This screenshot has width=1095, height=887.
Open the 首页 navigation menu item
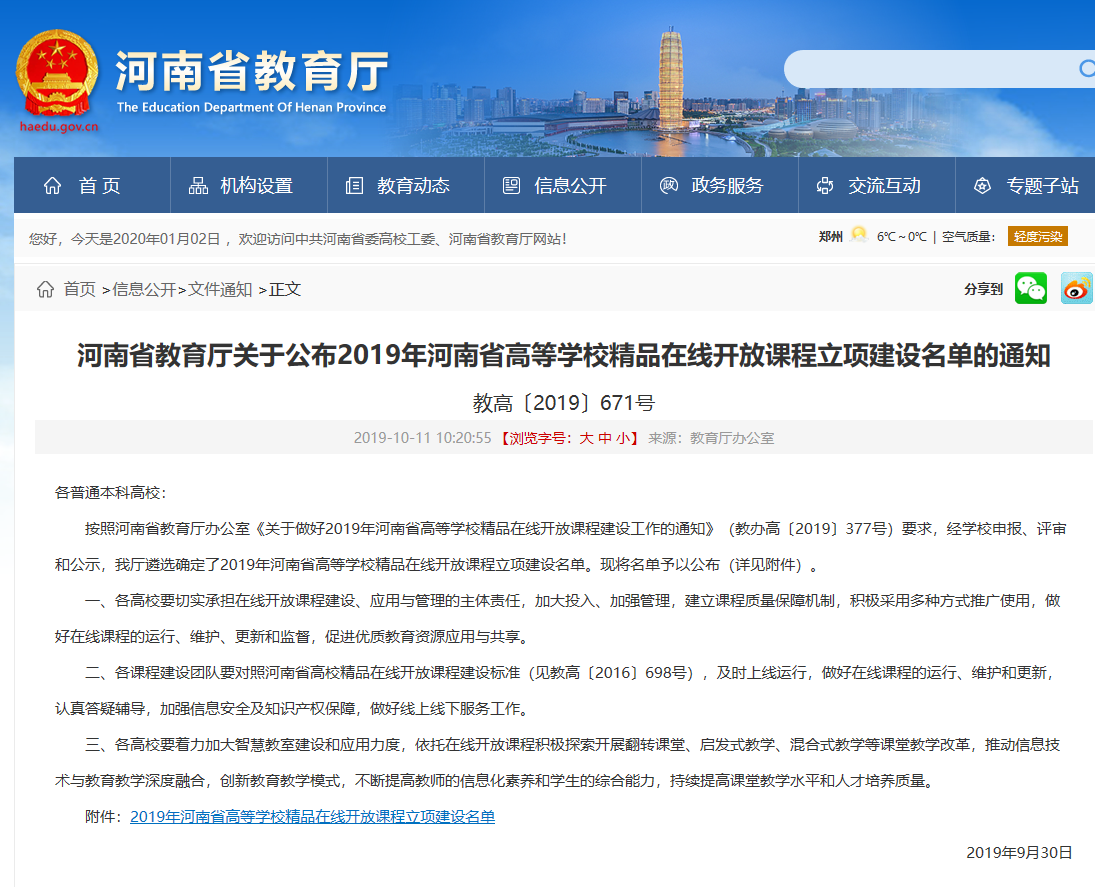[x=82, y=186]
